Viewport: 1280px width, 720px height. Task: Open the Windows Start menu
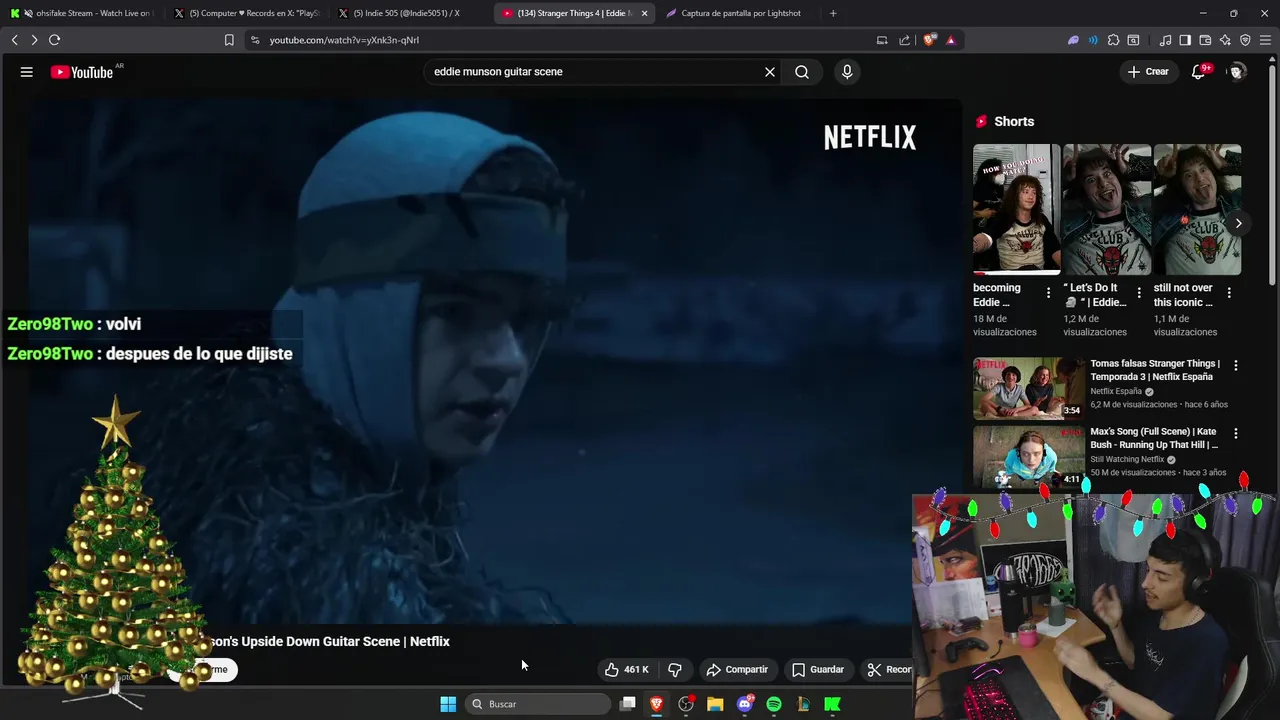(448, 704)
